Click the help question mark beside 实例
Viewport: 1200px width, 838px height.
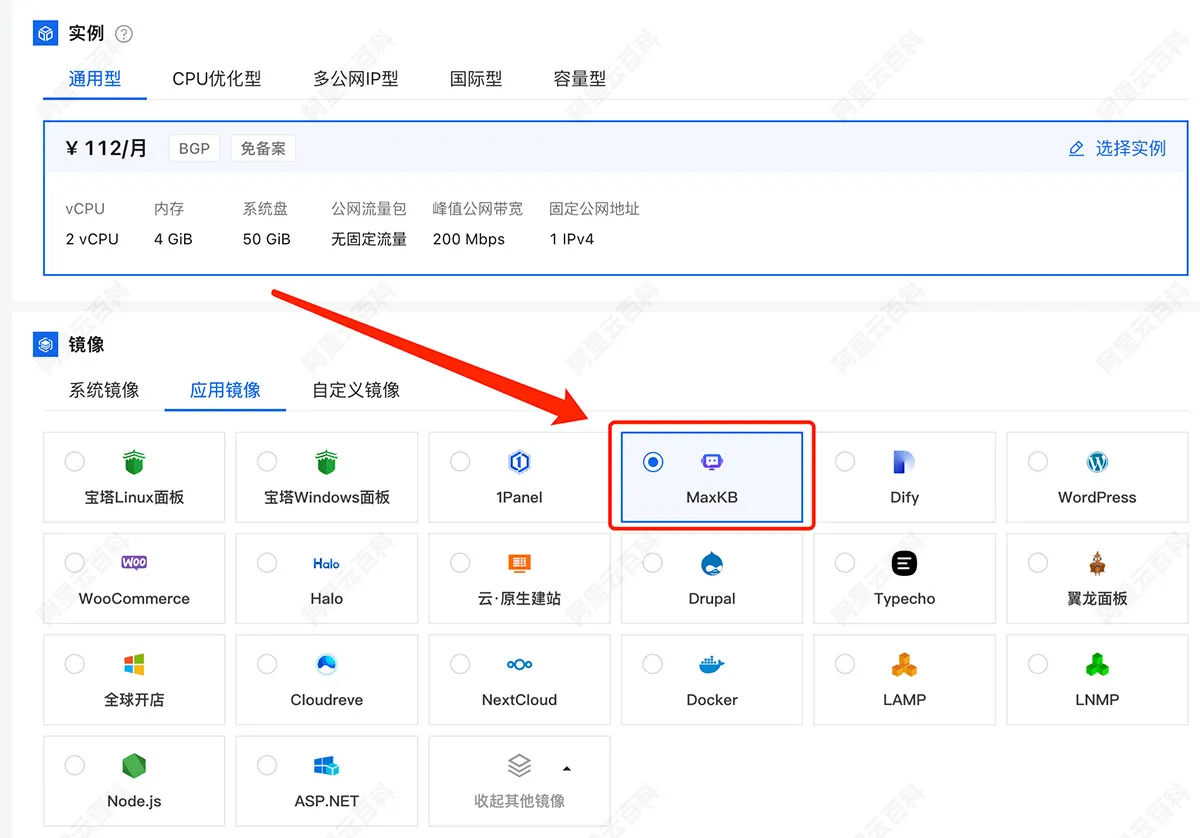coord(123,33)
